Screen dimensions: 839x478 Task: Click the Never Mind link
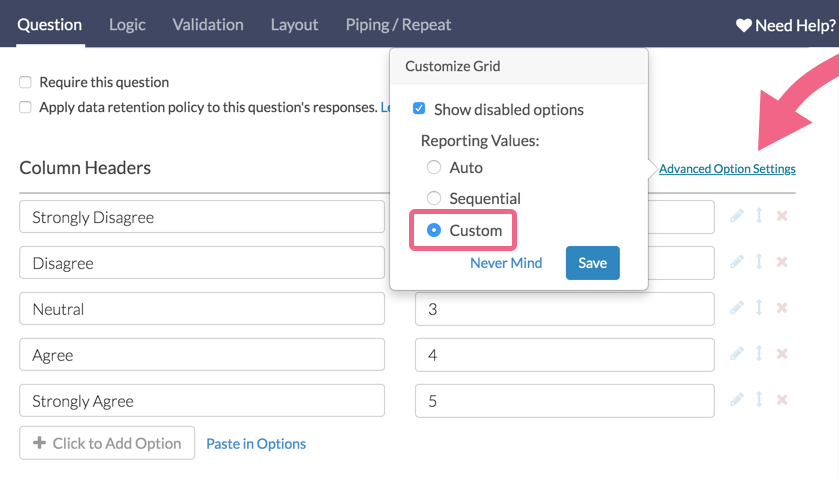[x=506, y=263]
